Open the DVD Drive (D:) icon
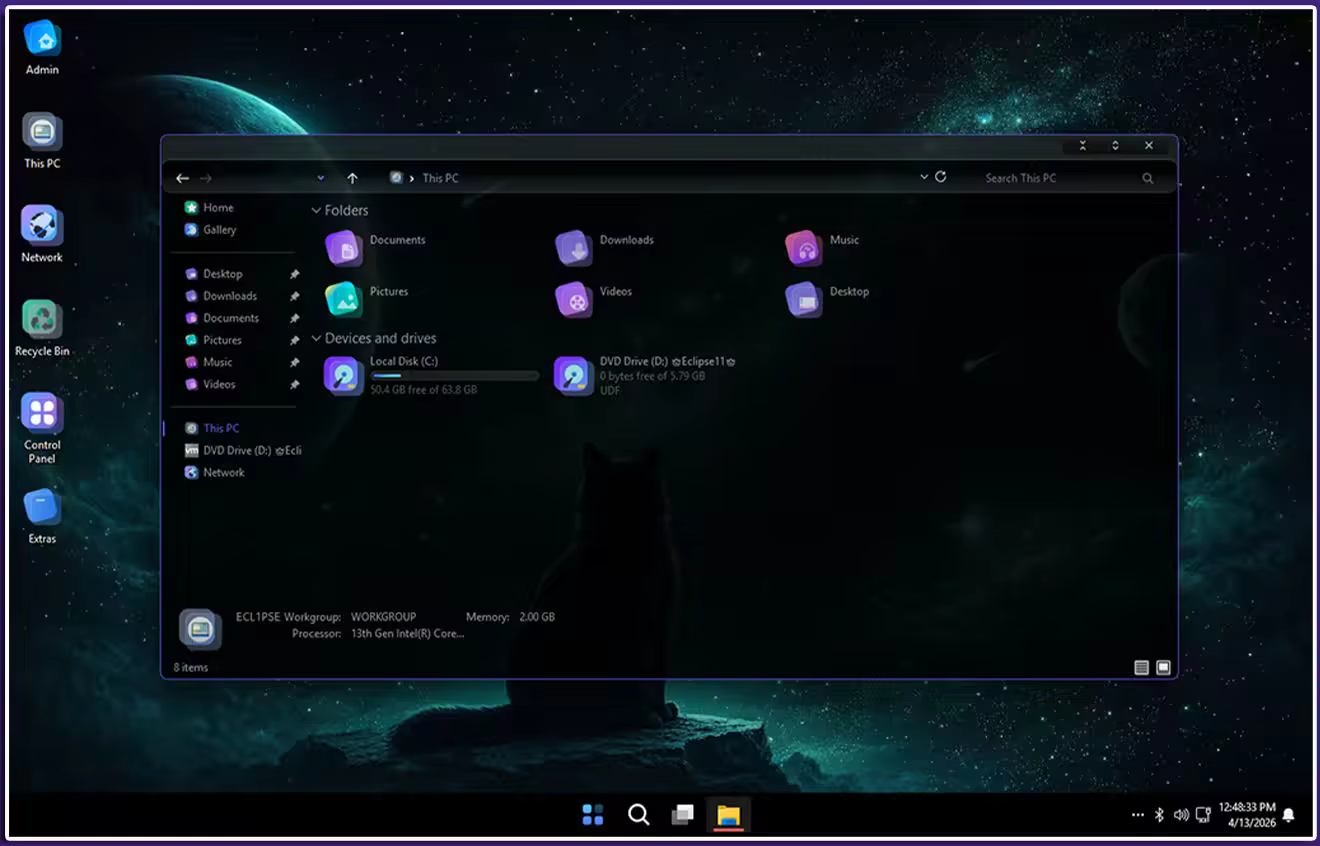 click(x=574, y=376)
